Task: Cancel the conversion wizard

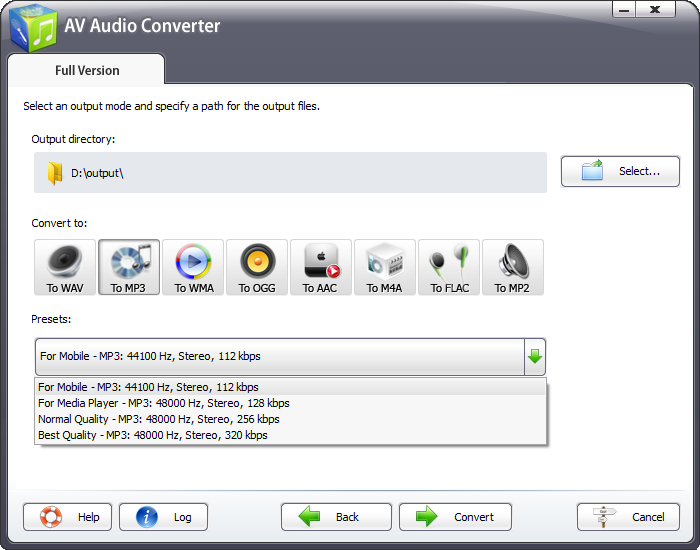Action: [x=629, y=517]
